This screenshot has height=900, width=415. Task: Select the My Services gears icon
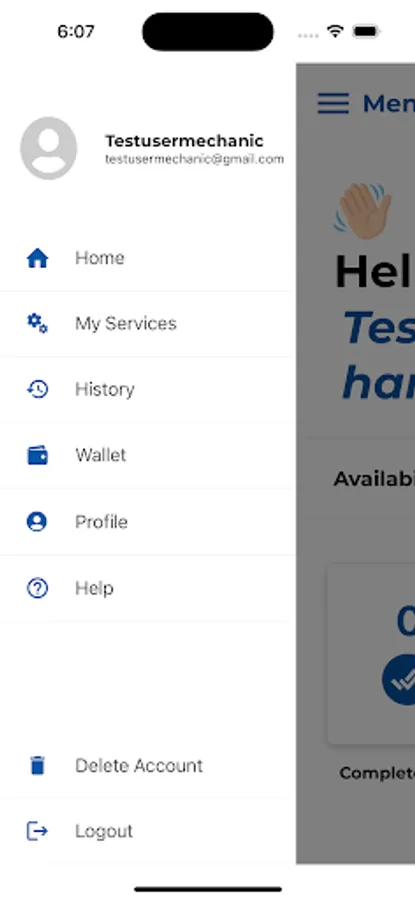tap(37, 324)
